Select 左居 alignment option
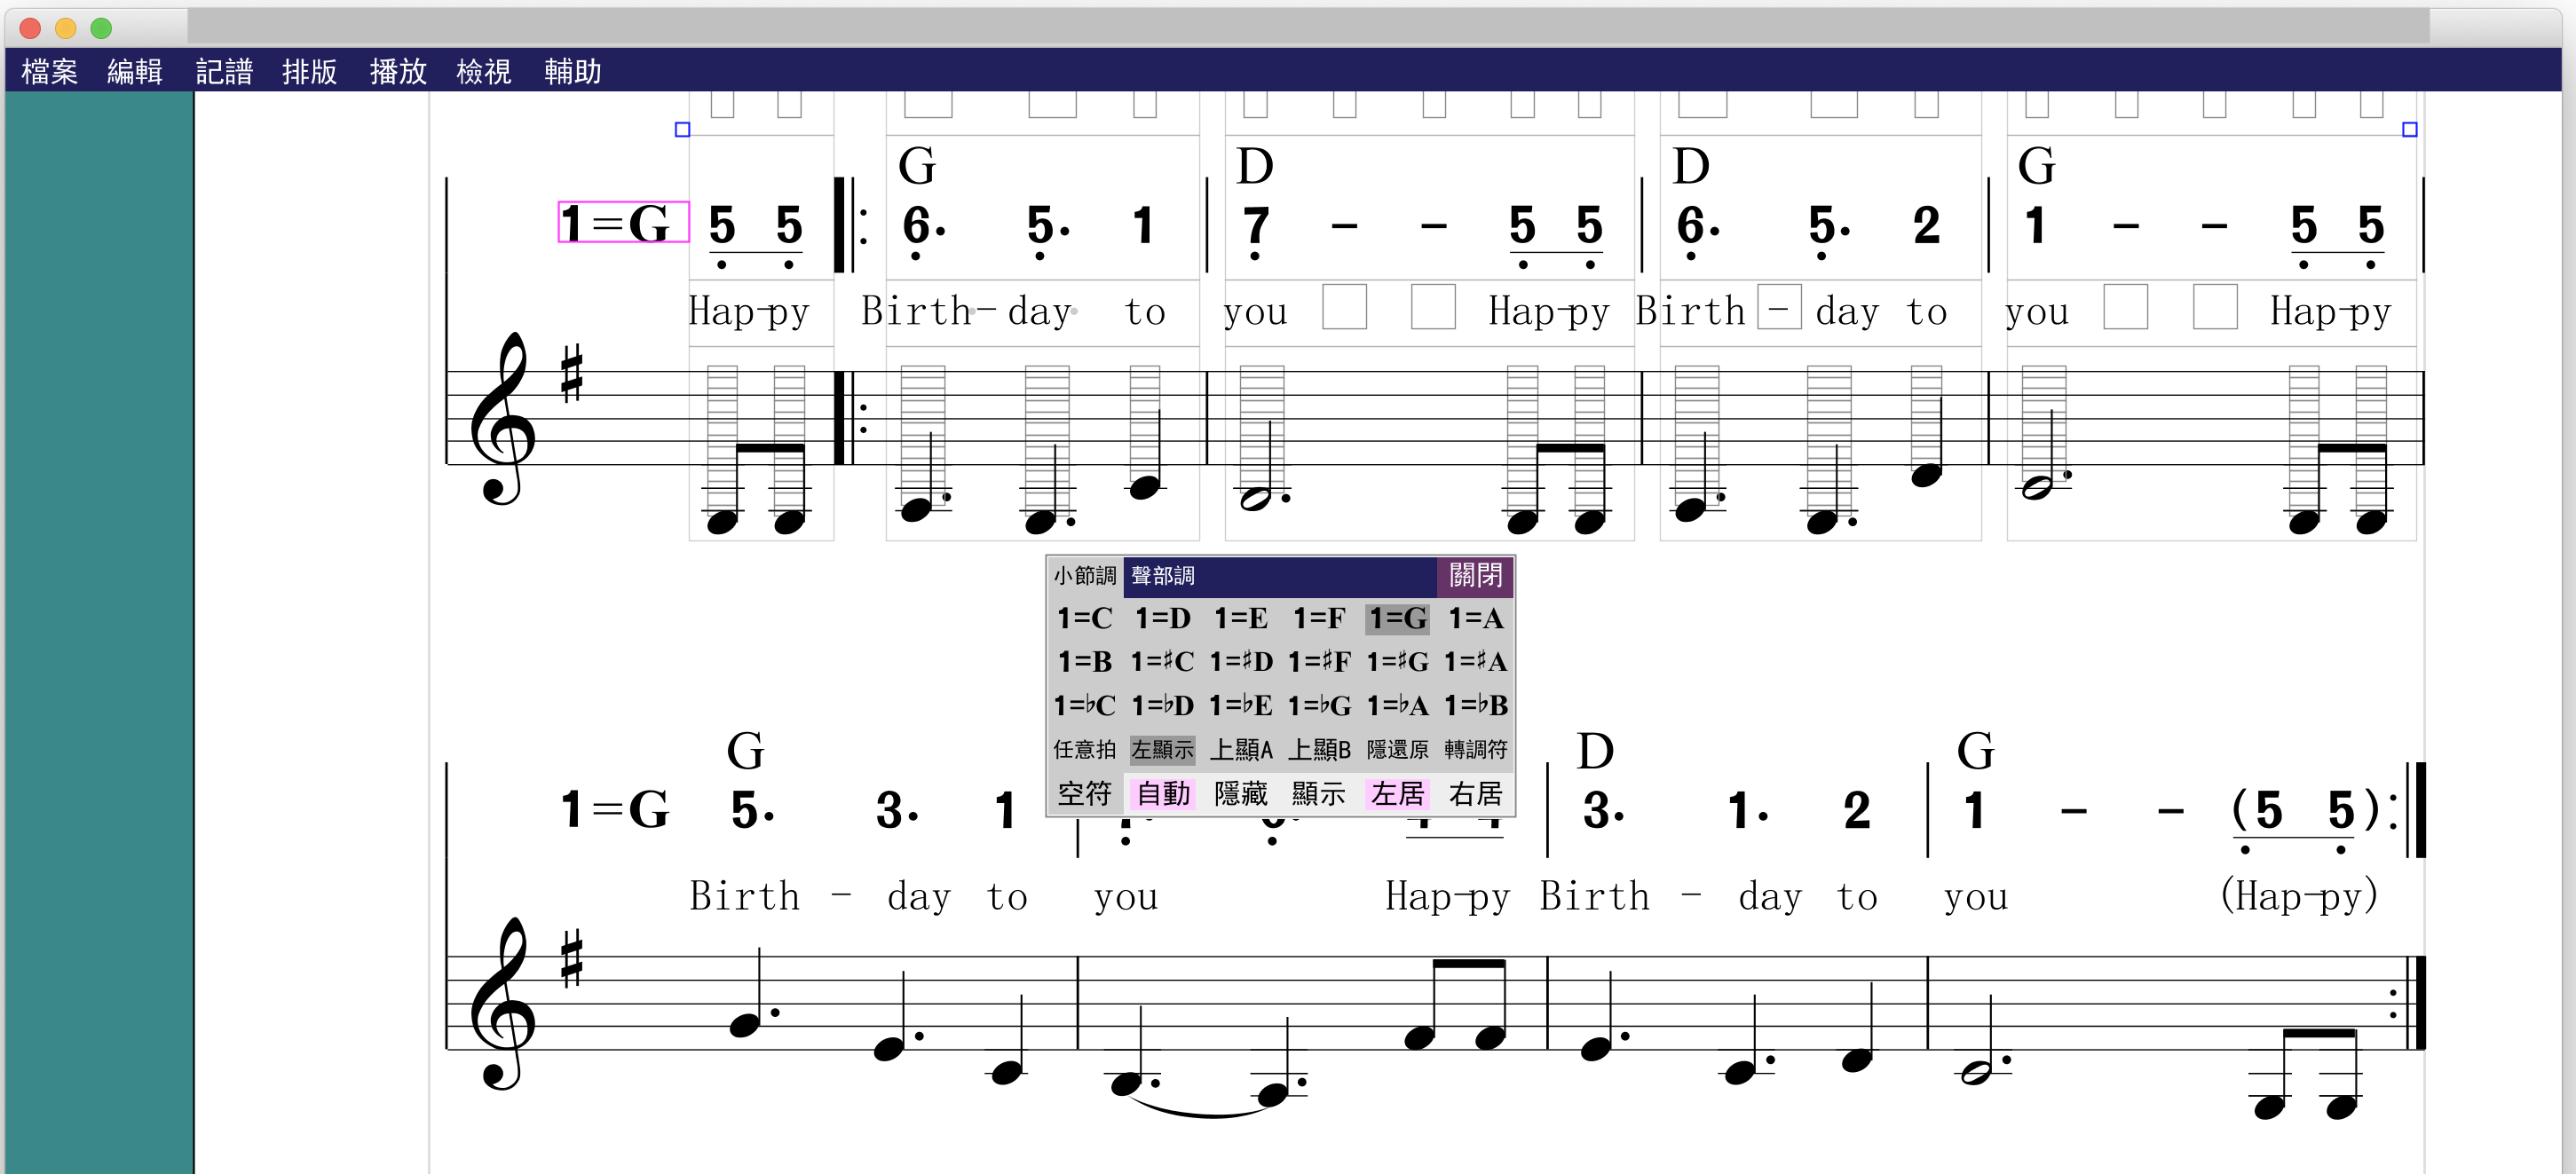 [1397, 794]
